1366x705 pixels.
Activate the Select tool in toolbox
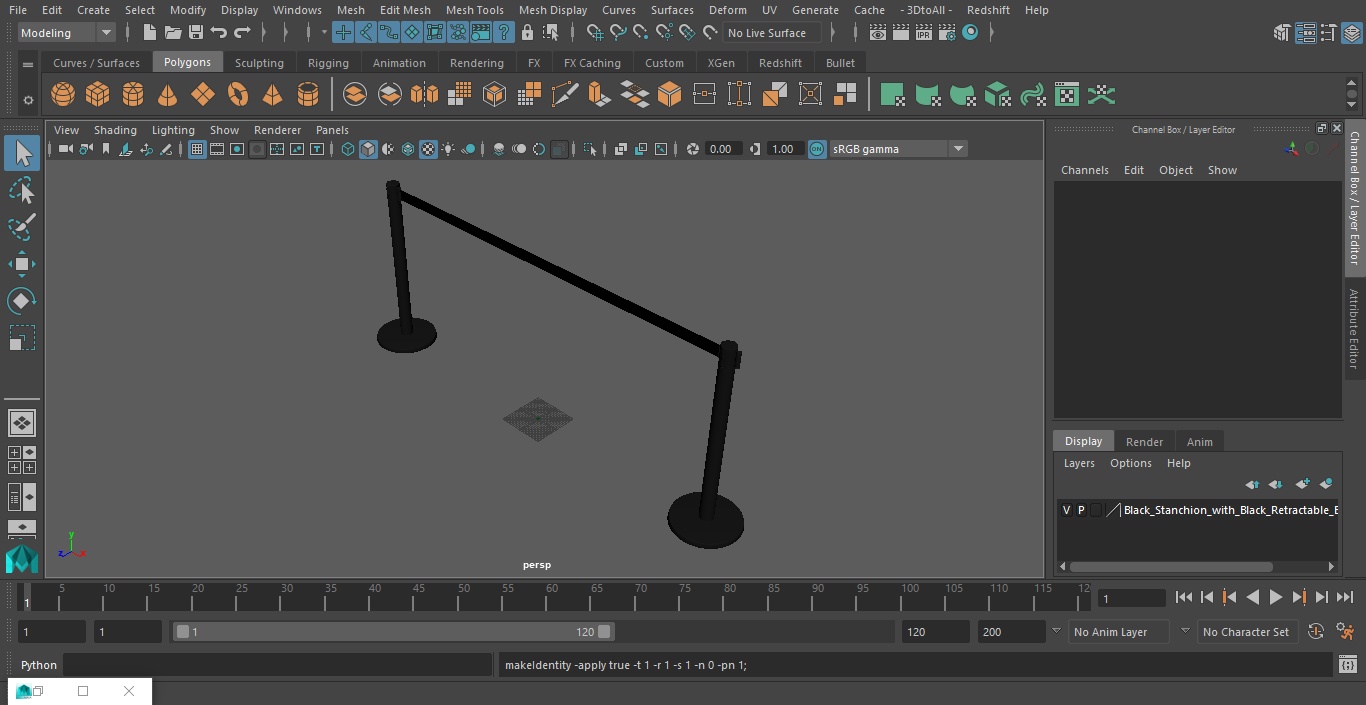pos(22,153)
